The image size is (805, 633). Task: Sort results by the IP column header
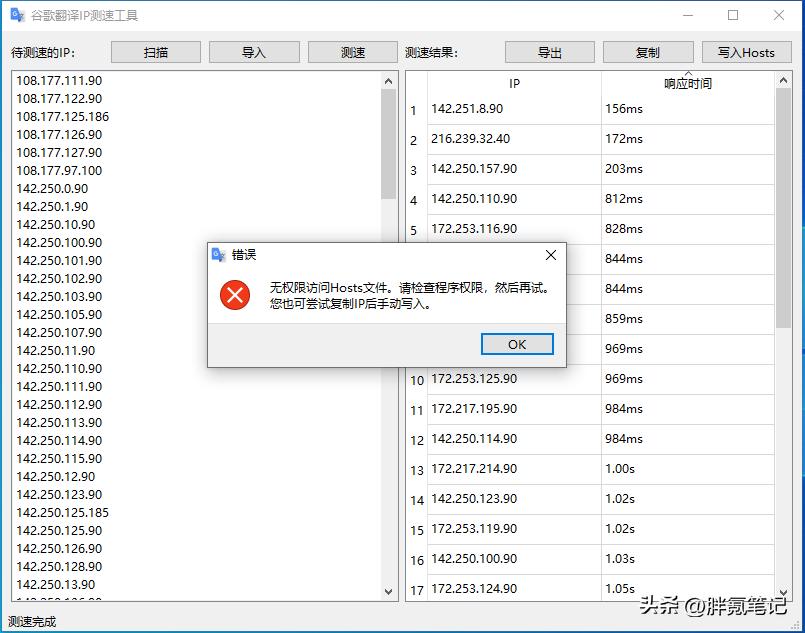[x=513, y=83]
